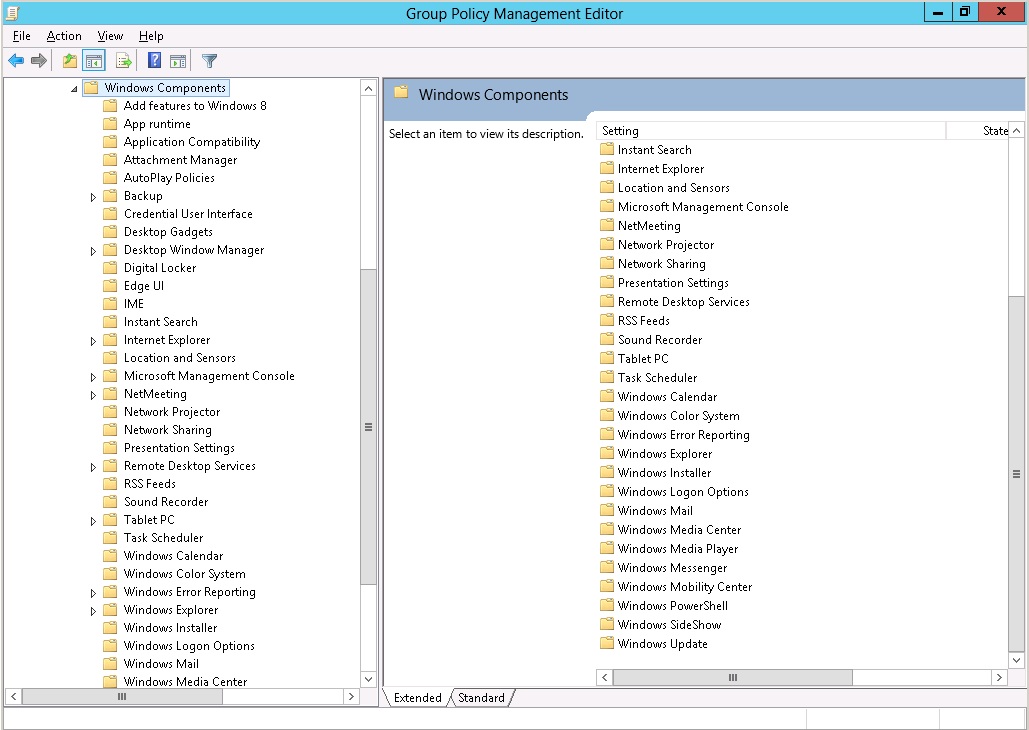Click the Export List toolbar icon

(x=122, y=60)
